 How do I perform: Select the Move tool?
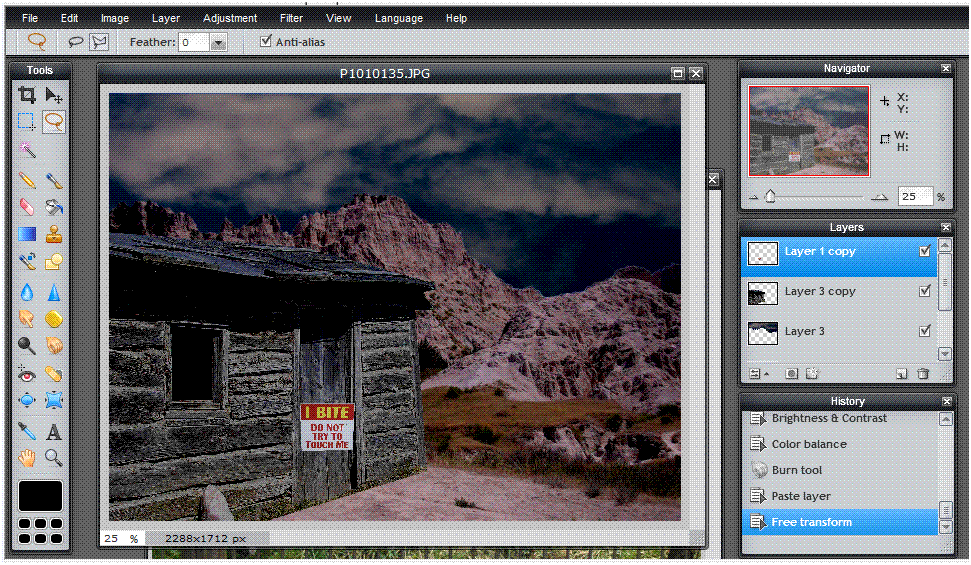click(x=54, y=95)
